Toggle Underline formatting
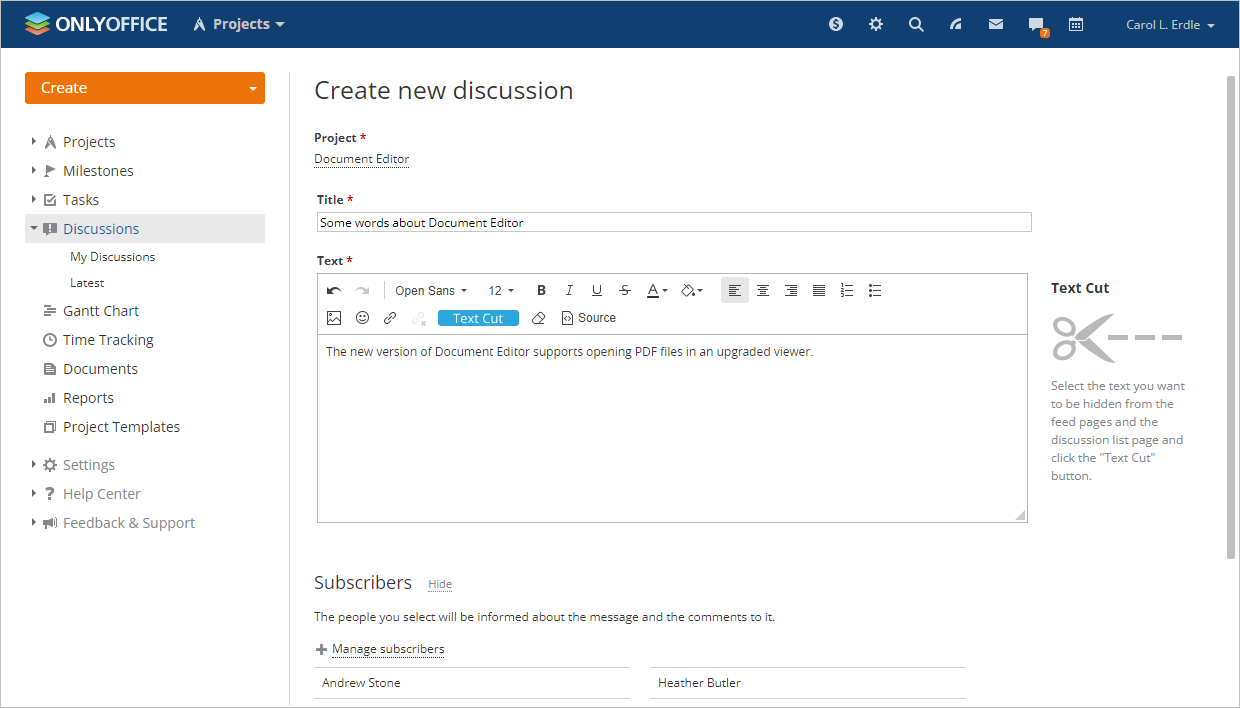The width and height of the screenshot is (1240, 708). pyautogui.click(x=597, y=290)
